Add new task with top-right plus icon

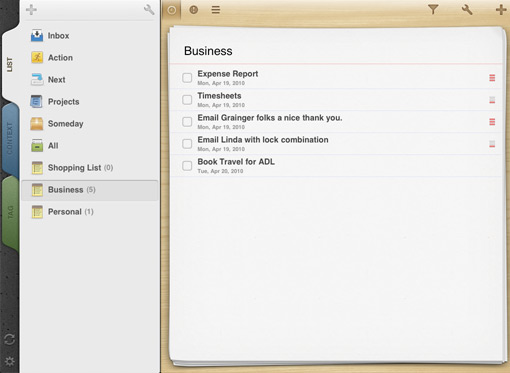pos(501,10)
